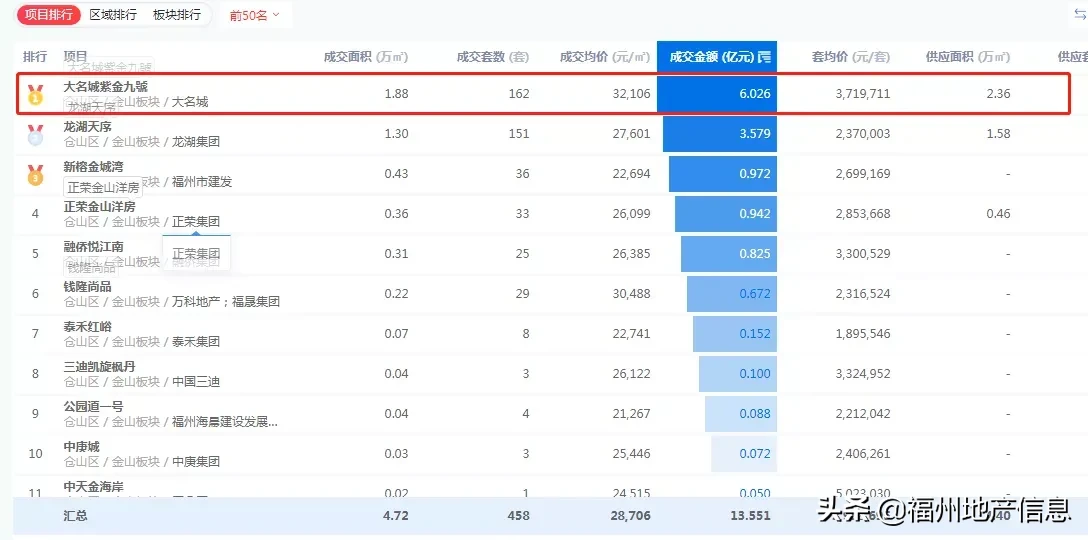Open project 融侨悦江南
1088x540 pixels.
pos(94,247)
